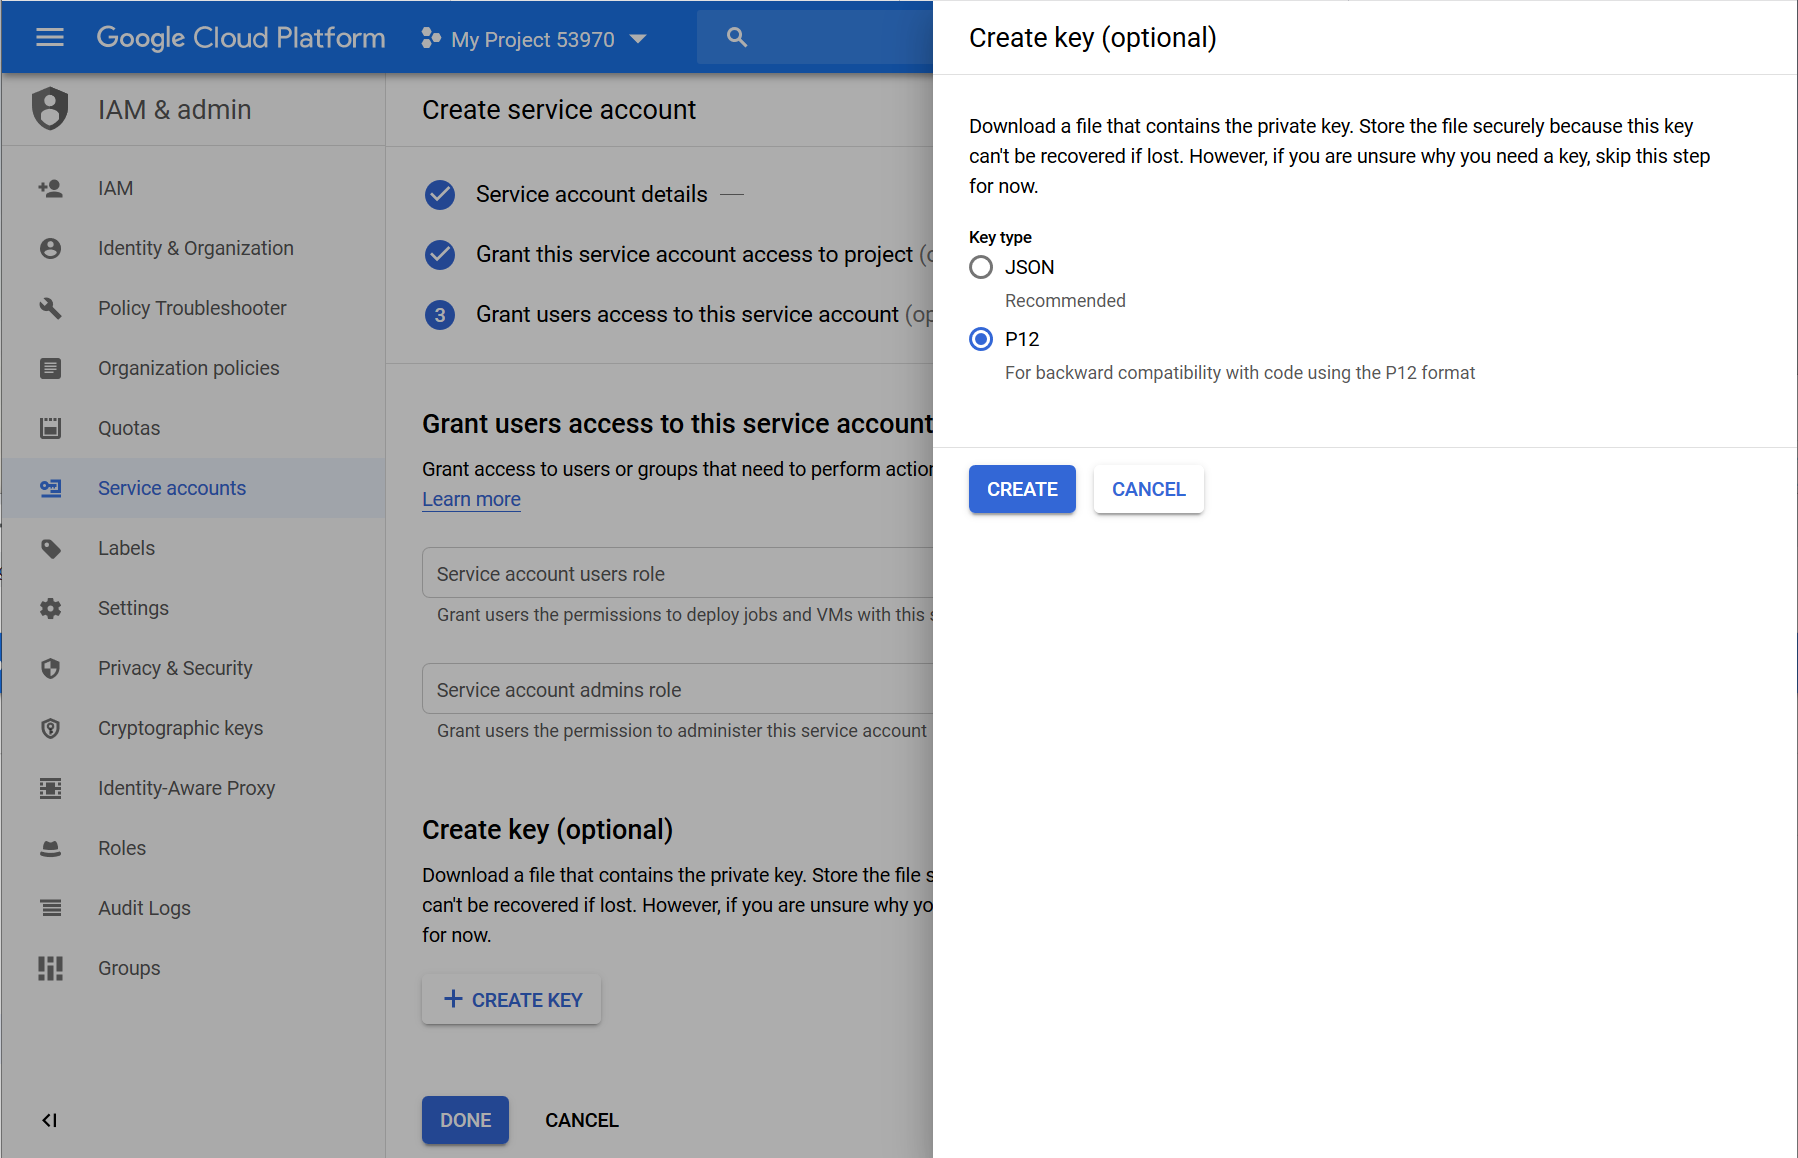Click the Organization policies list icon
This screenshot has height=1158, width=1798.
click(x=50, y=368)
